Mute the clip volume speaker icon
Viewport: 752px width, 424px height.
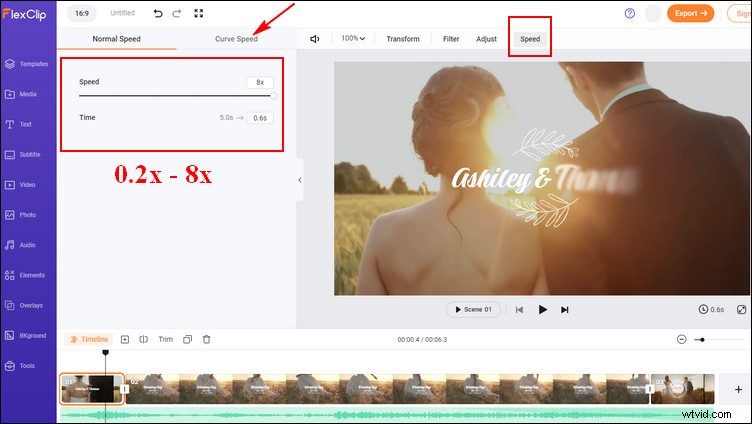point(315,39)
